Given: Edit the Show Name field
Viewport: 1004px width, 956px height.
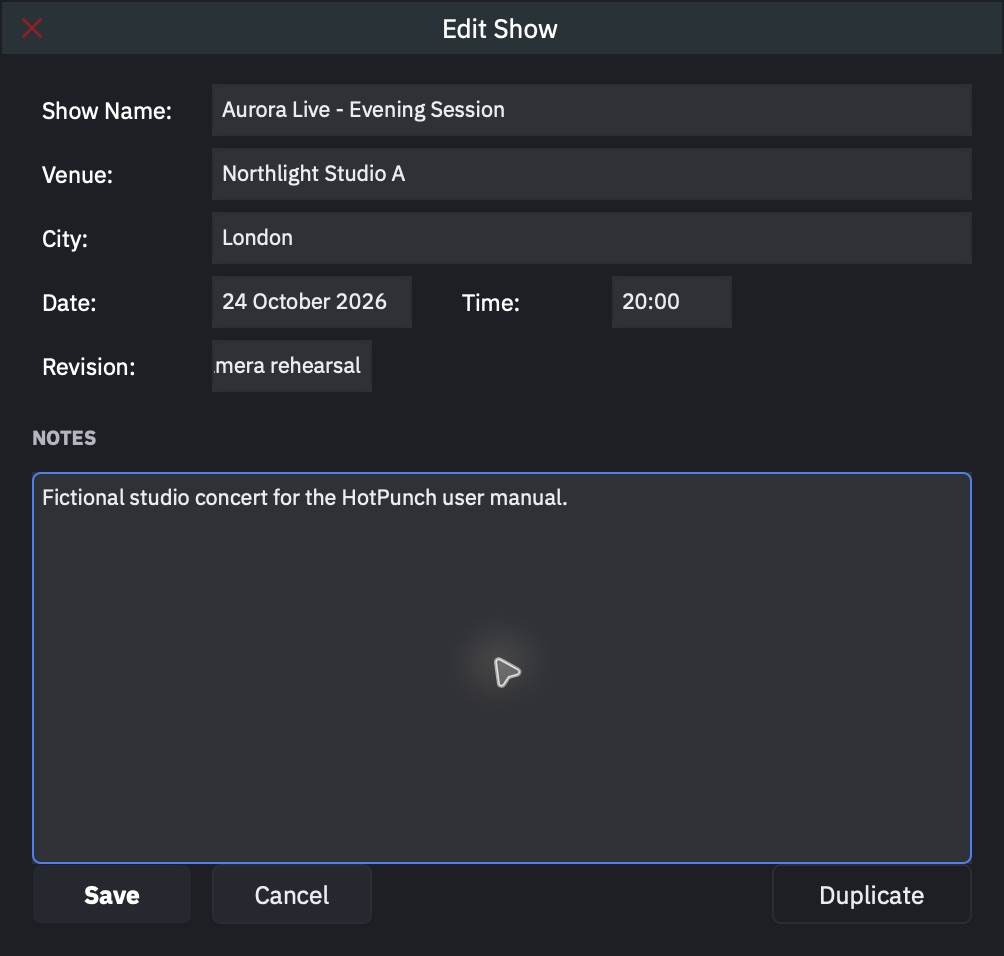Looking at the screenshot, I should click(x=592, y=109).
